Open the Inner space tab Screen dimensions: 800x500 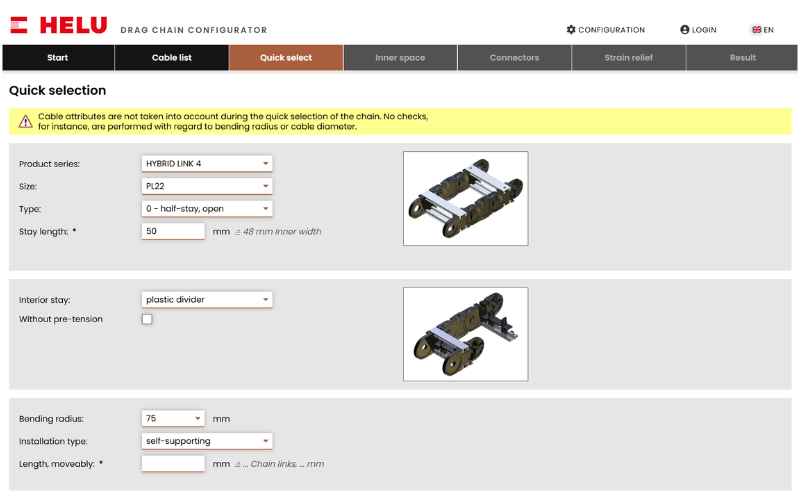tap(400, 58)
